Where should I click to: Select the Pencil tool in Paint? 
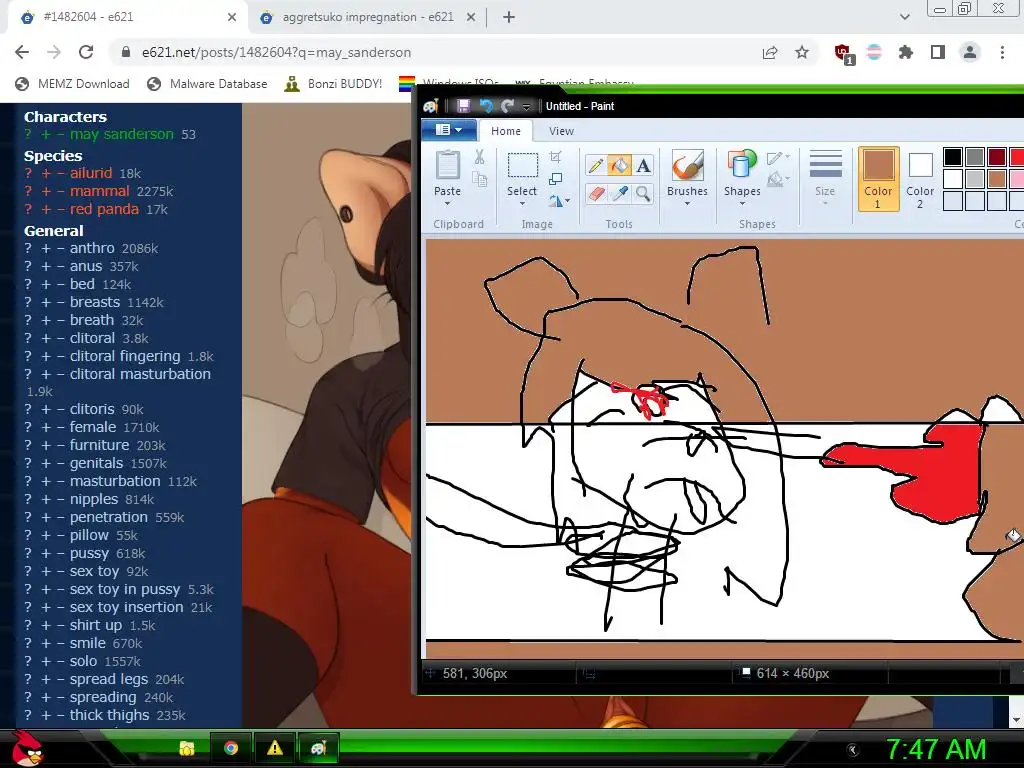[595, 166]
